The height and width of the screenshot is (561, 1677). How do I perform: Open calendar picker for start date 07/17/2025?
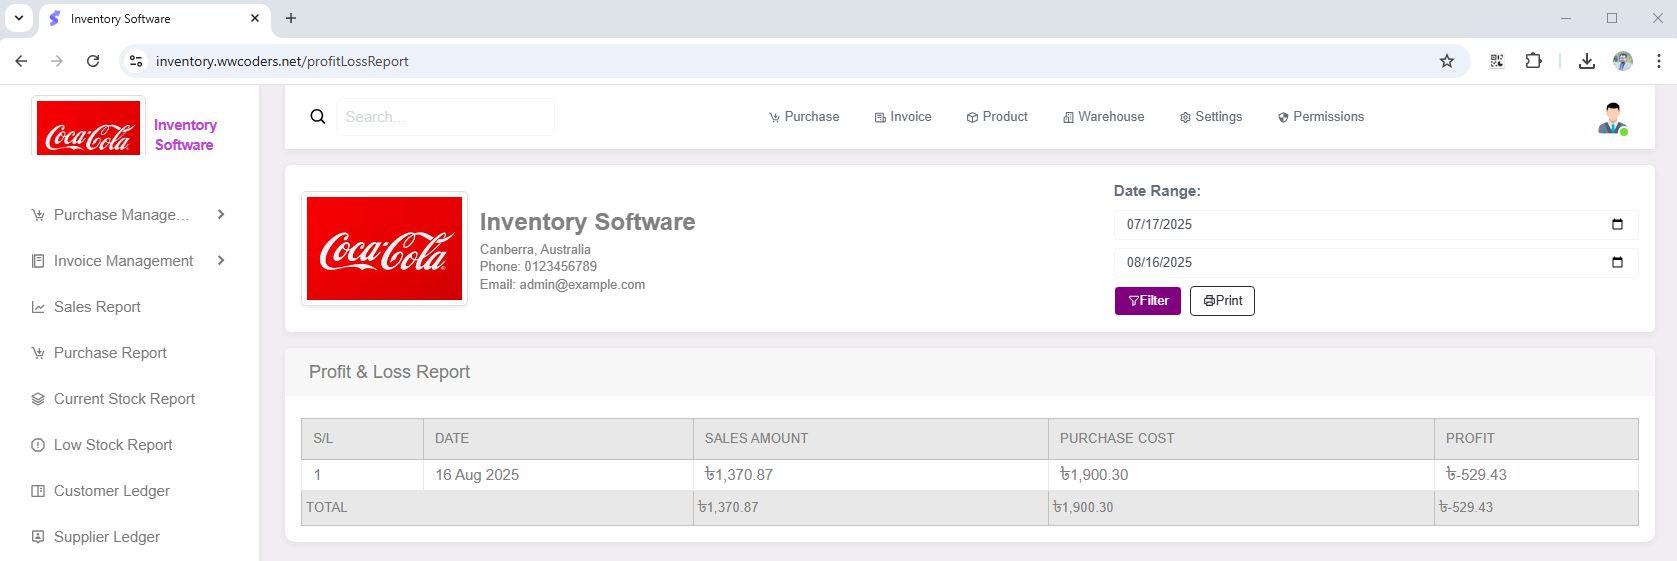(1617, 225)
